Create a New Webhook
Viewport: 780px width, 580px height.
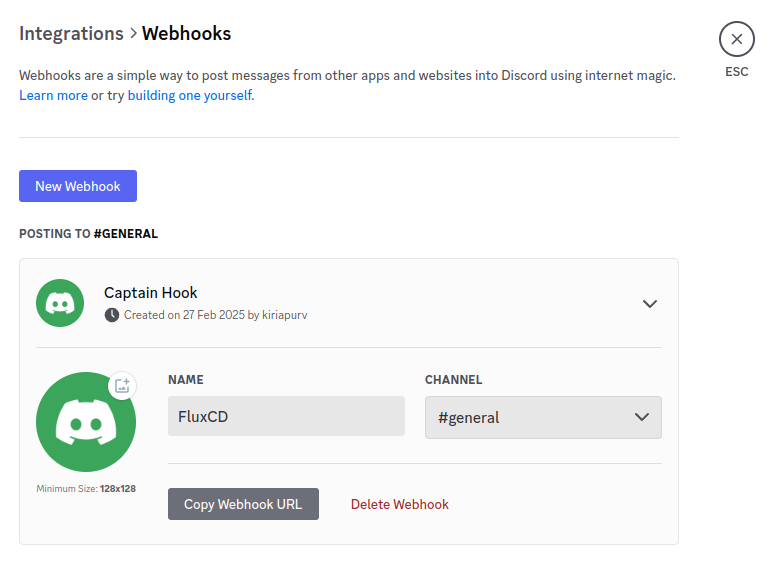[x=78, y=186]
